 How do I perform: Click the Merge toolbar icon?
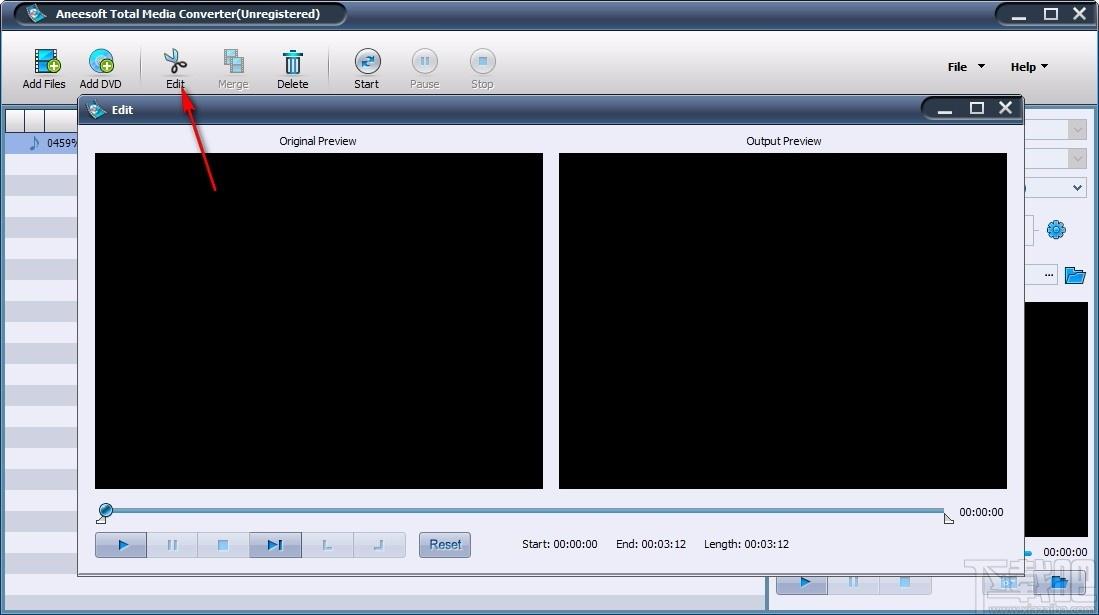tap(233, 62)
